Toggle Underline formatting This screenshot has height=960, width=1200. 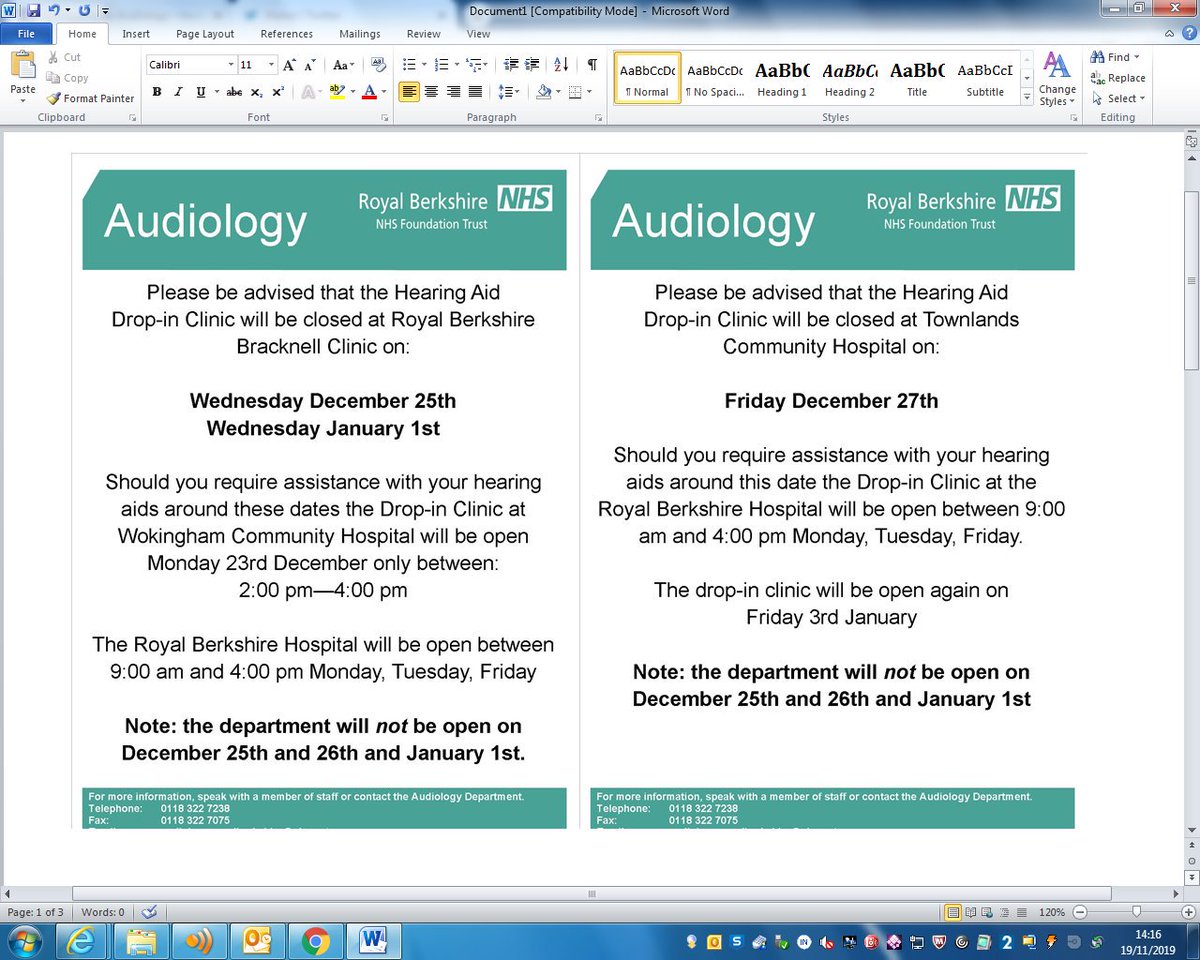click(x=201, y=92)
